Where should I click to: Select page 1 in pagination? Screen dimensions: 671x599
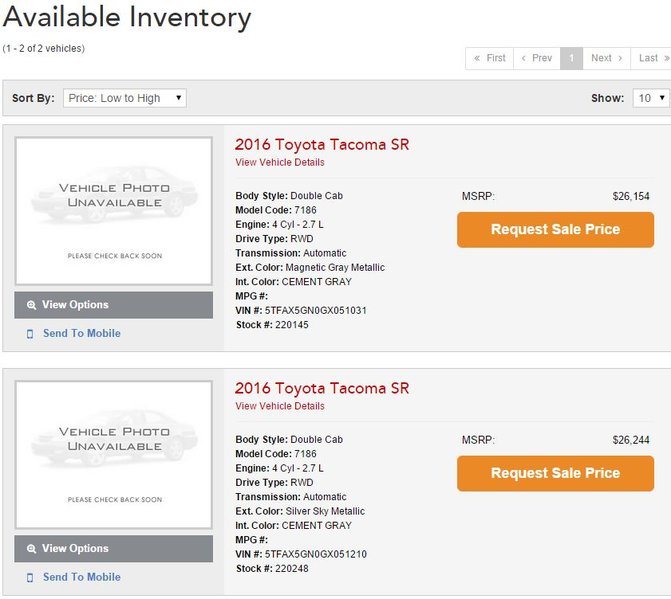coord(571,58)
